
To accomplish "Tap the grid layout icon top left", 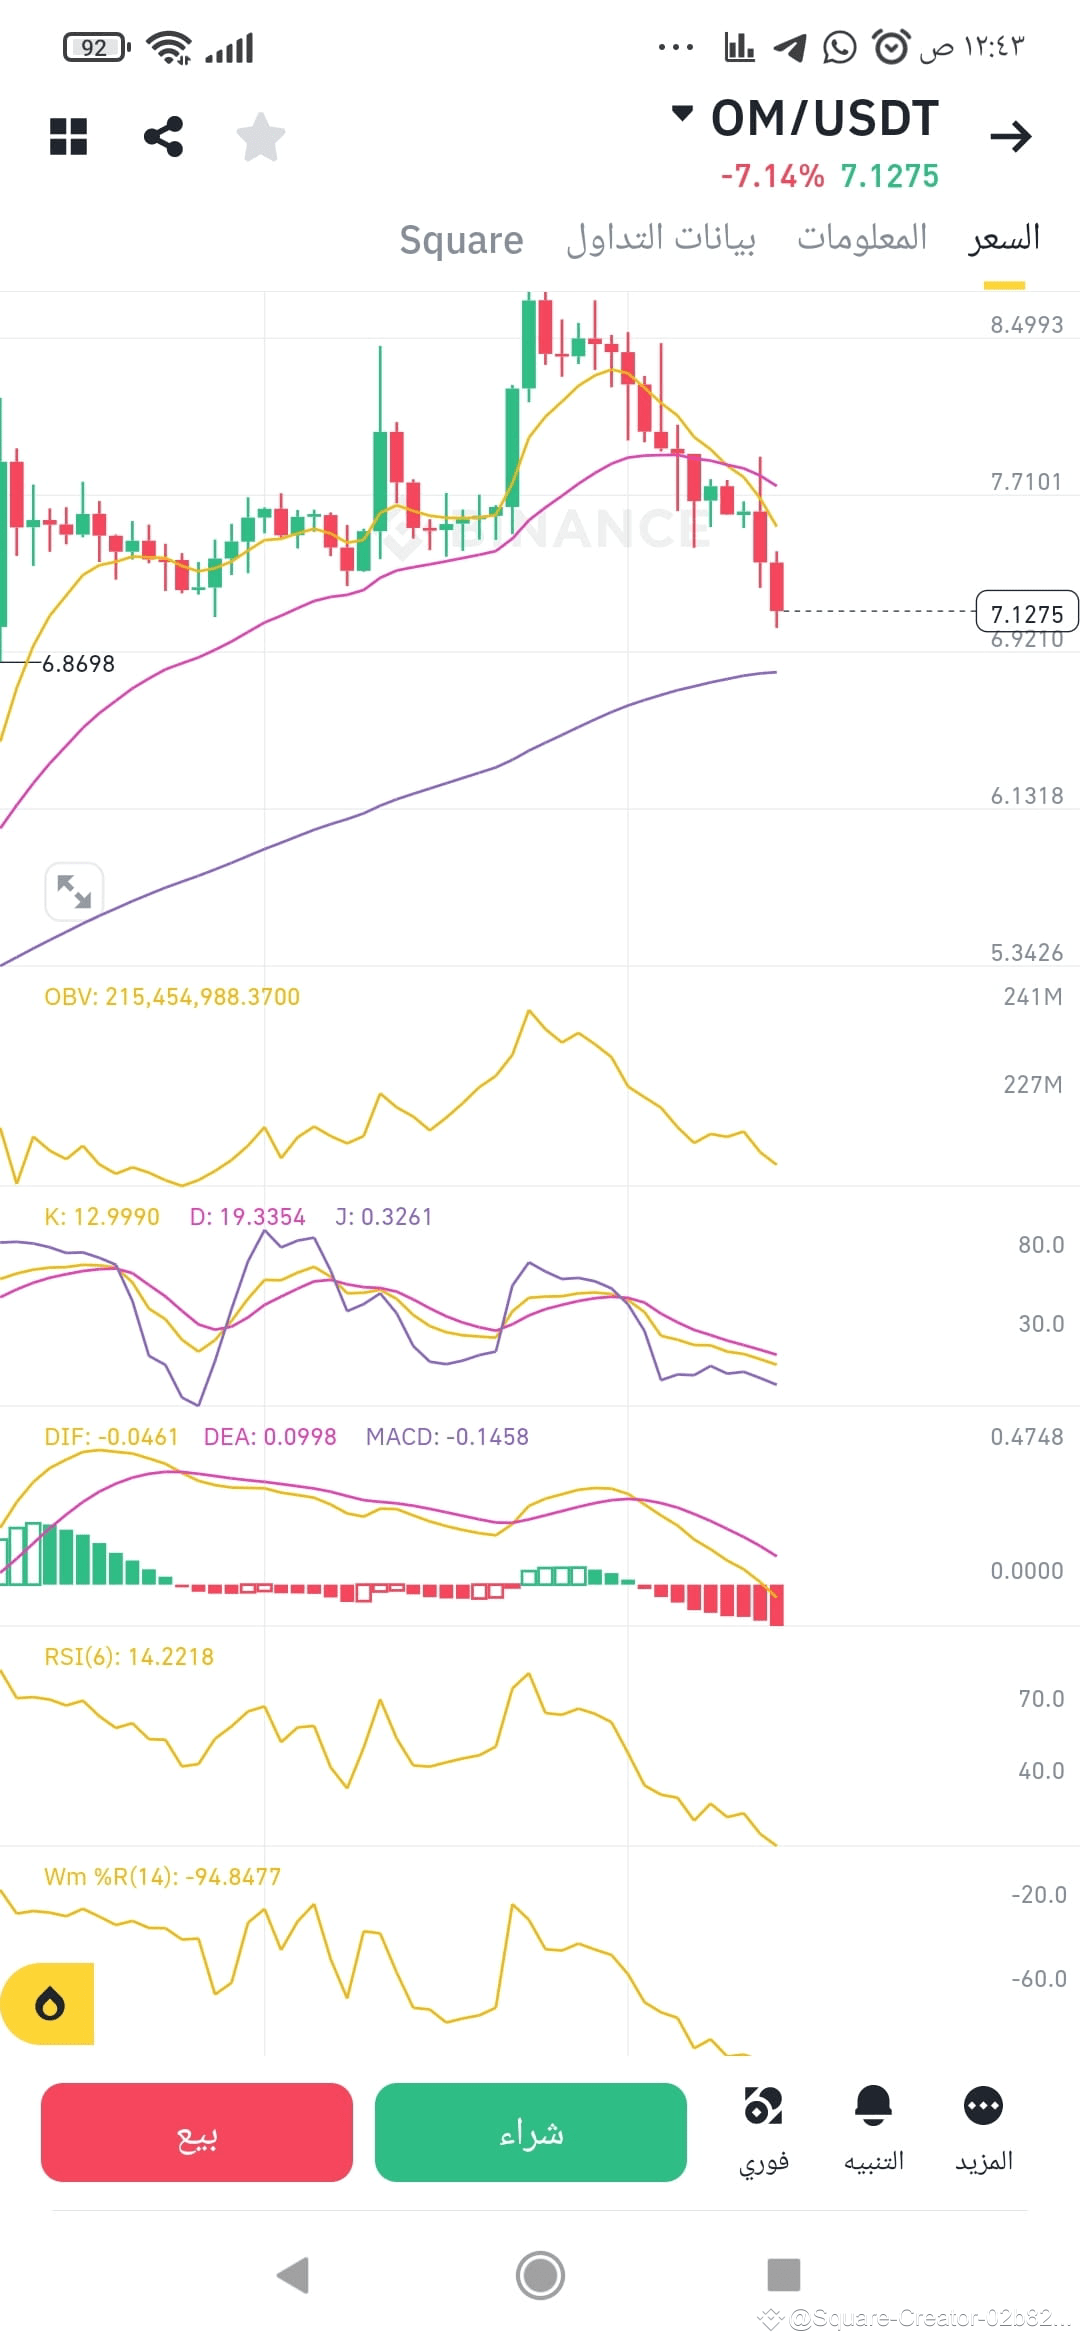I will 68,137.
